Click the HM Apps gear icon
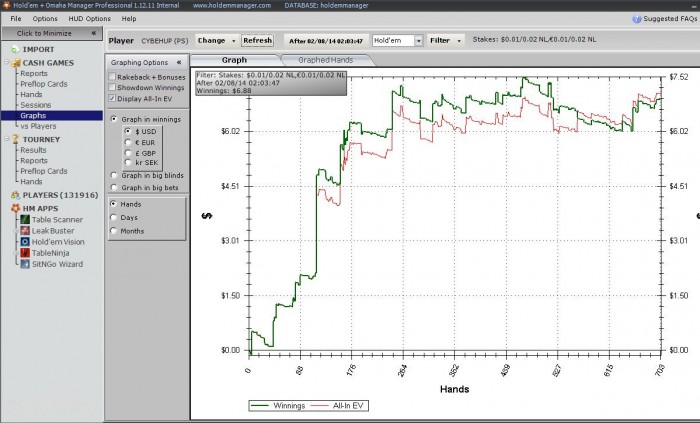This screenshot has height=423, width=700. [x=16, y=208]
